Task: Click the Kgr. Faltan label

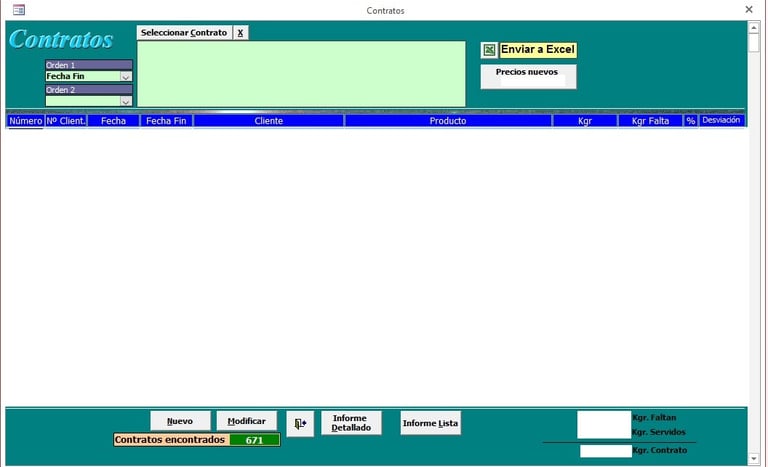Action: [x=654, y=418]
